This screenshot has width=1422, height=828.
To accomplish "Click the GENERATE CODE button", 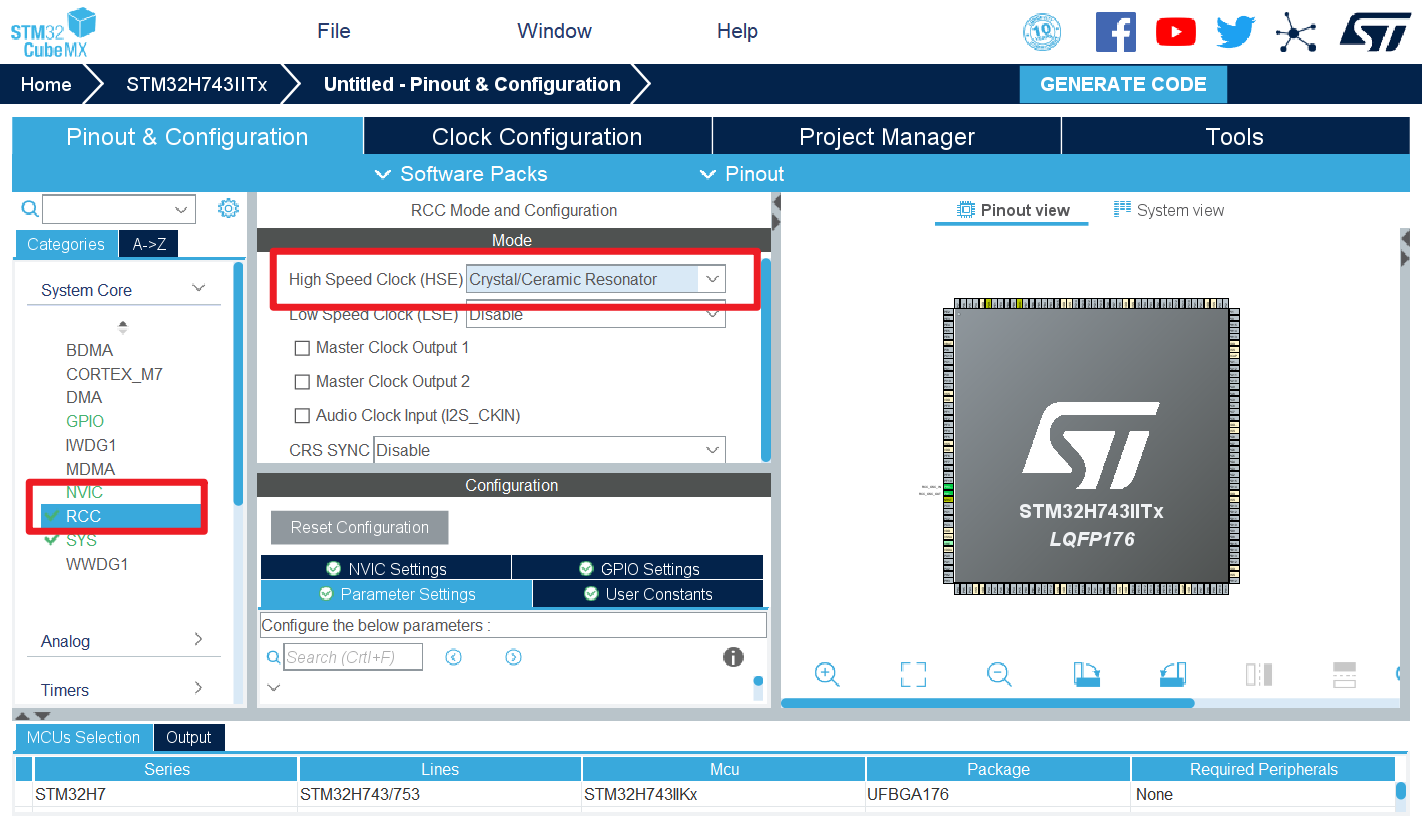I will pos(1122,84).
